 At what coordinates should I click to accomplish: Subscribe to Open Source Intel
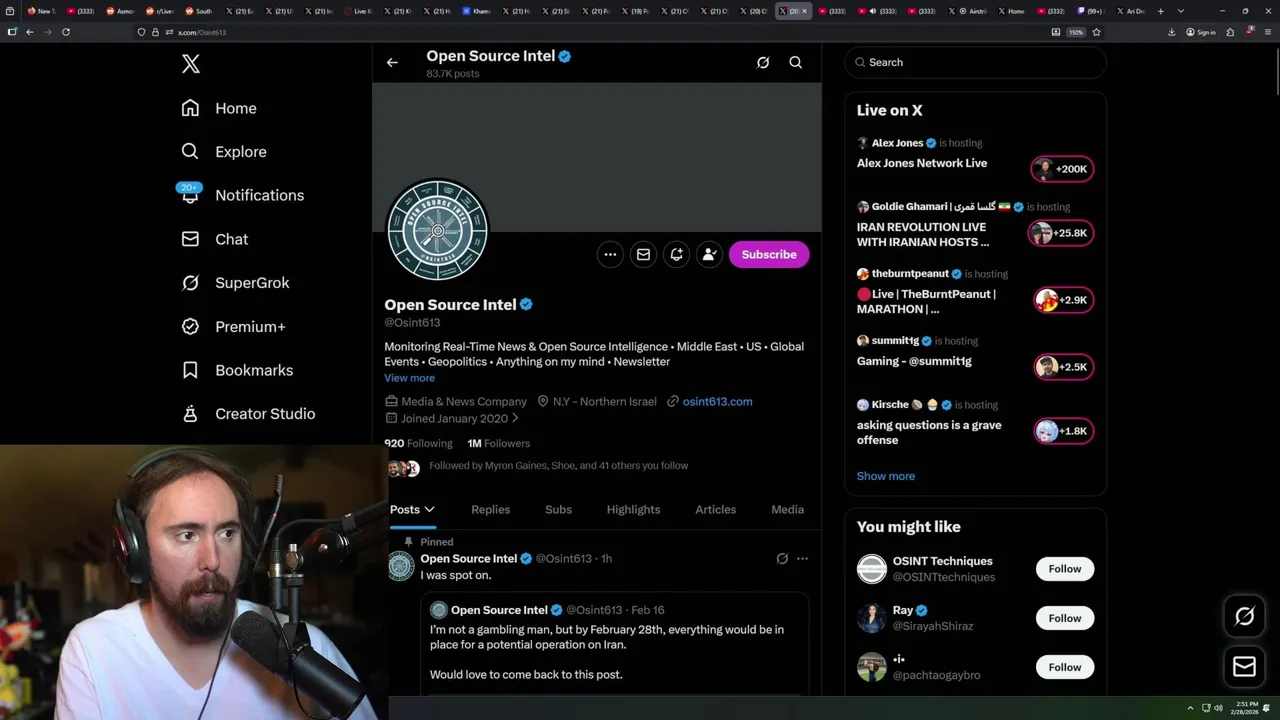click(769, 254)
